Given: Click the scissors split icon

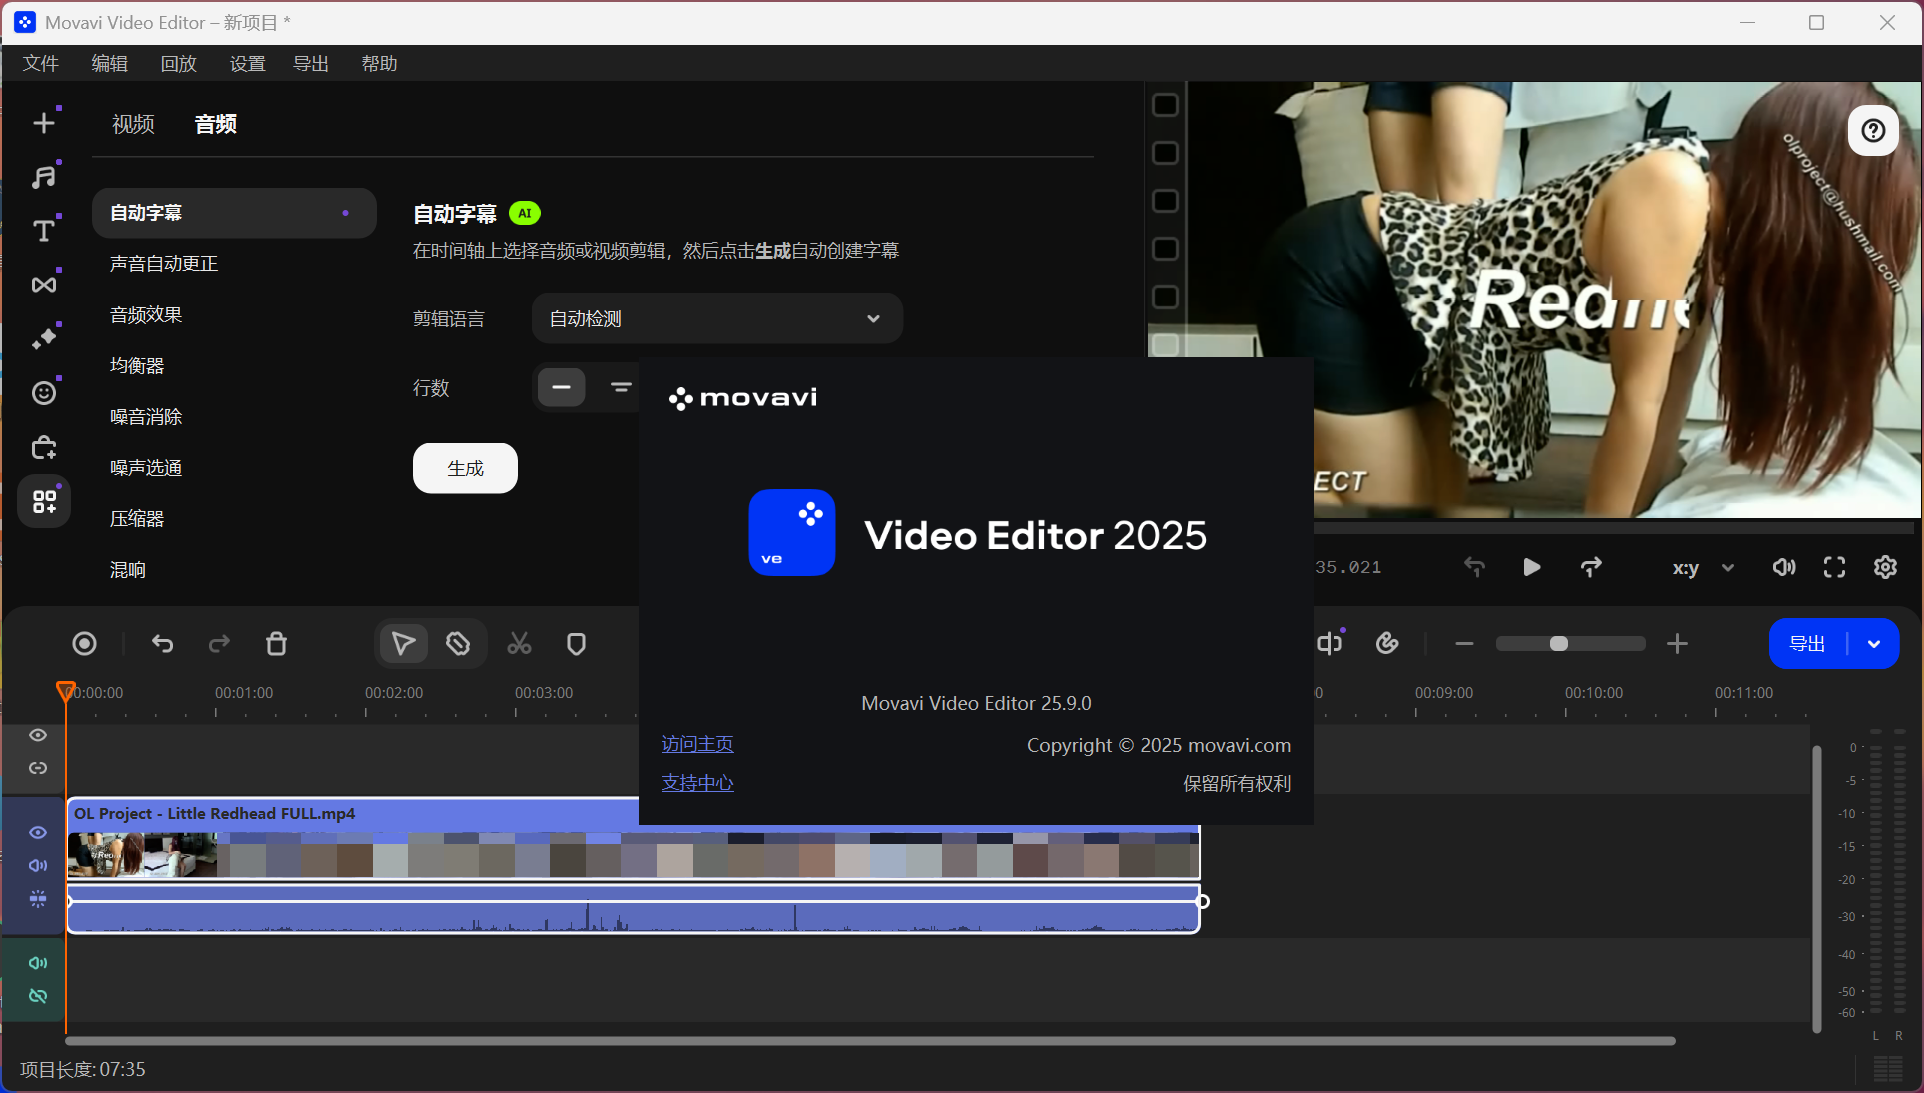Looking at the screenshot, I should point(519,644).
